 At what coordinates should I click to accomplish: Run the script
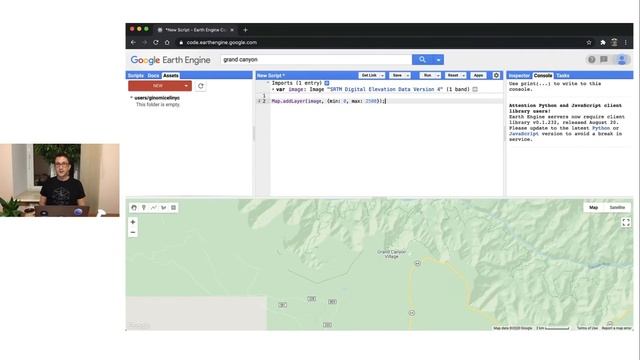click(x=427, y=76)
